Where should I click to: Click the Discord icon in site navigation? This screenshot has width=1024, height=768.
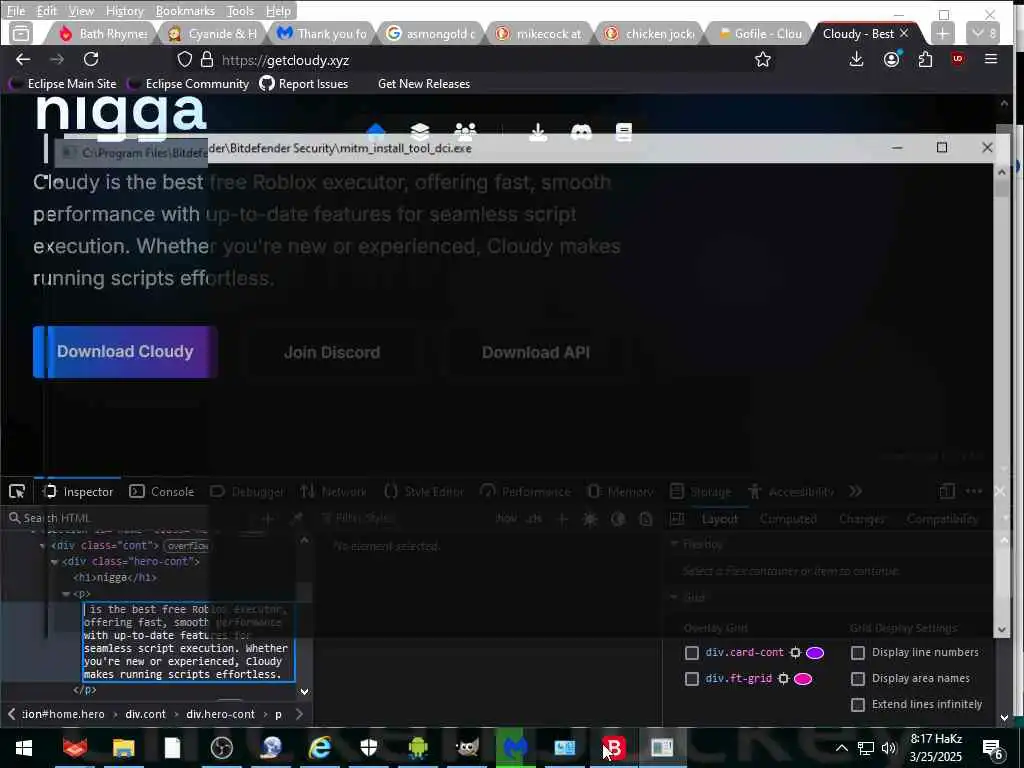[x=581, y=131]
